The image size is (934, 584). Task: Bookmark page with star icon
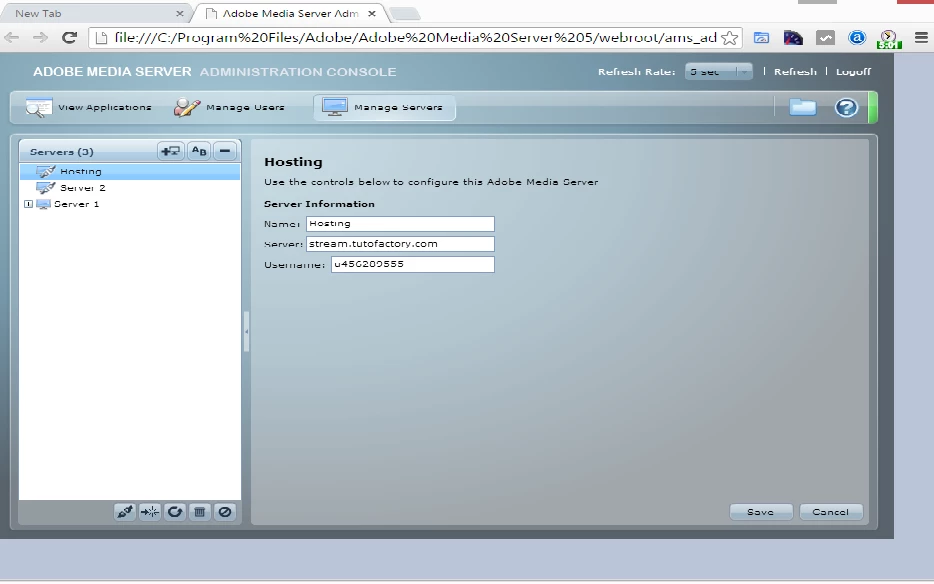click(x=729, y=38)
